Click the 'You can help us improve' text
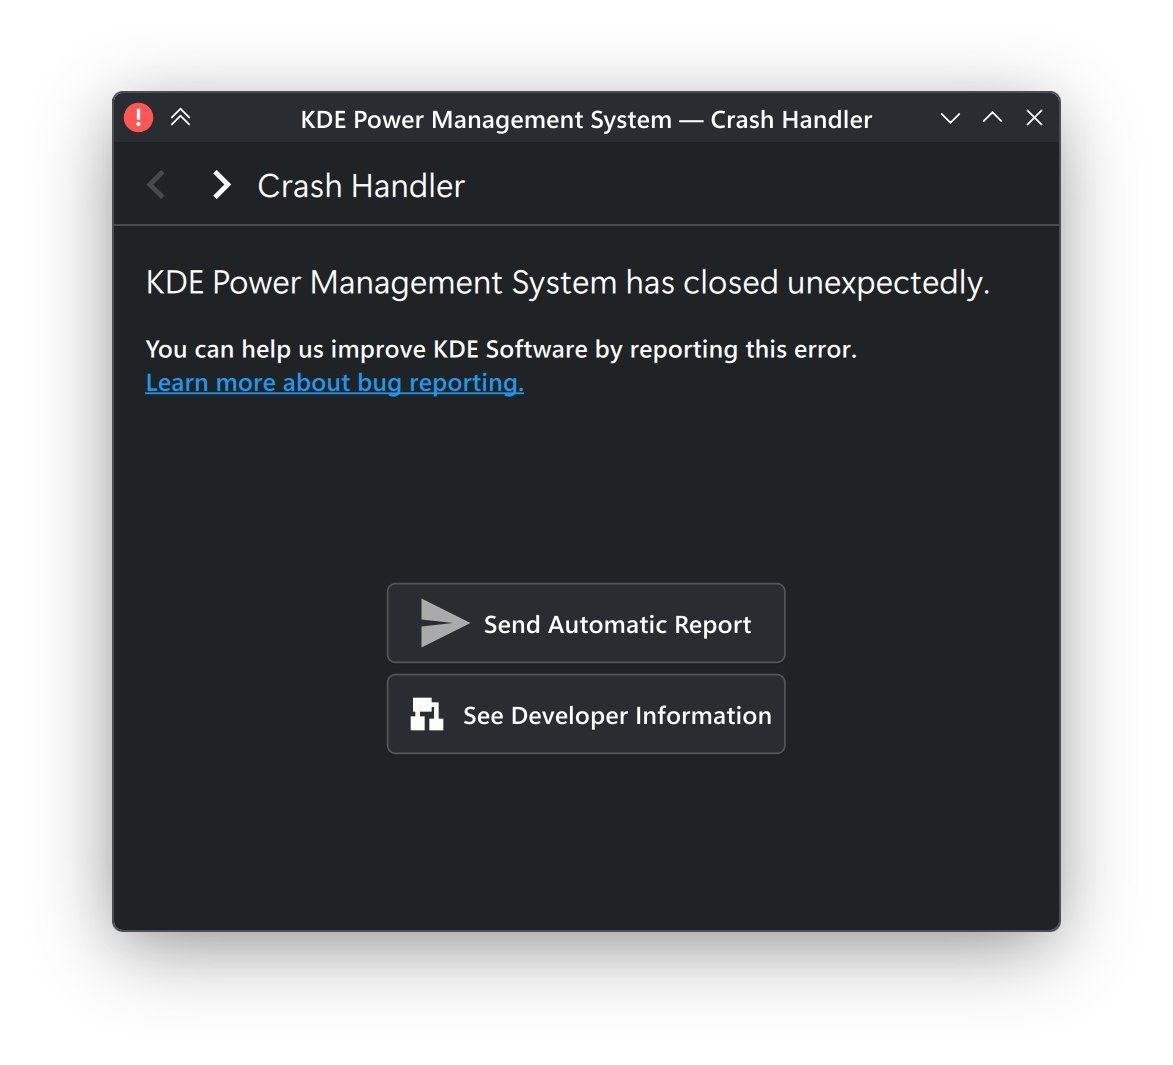The height and width of the screenshot is (1065, 1173). [x=500, y=349]
